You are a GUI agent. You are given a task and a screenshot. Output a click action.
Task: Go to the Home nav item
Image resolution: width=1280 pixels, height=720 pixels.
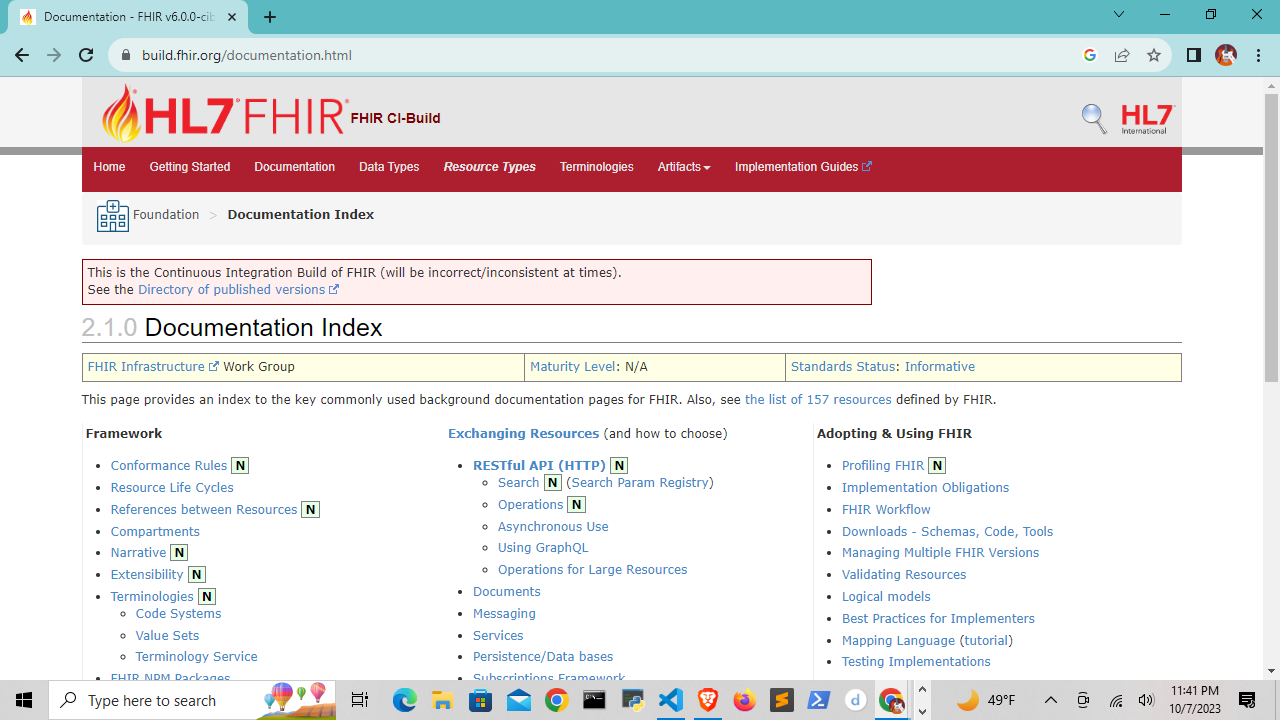point(109,167)
